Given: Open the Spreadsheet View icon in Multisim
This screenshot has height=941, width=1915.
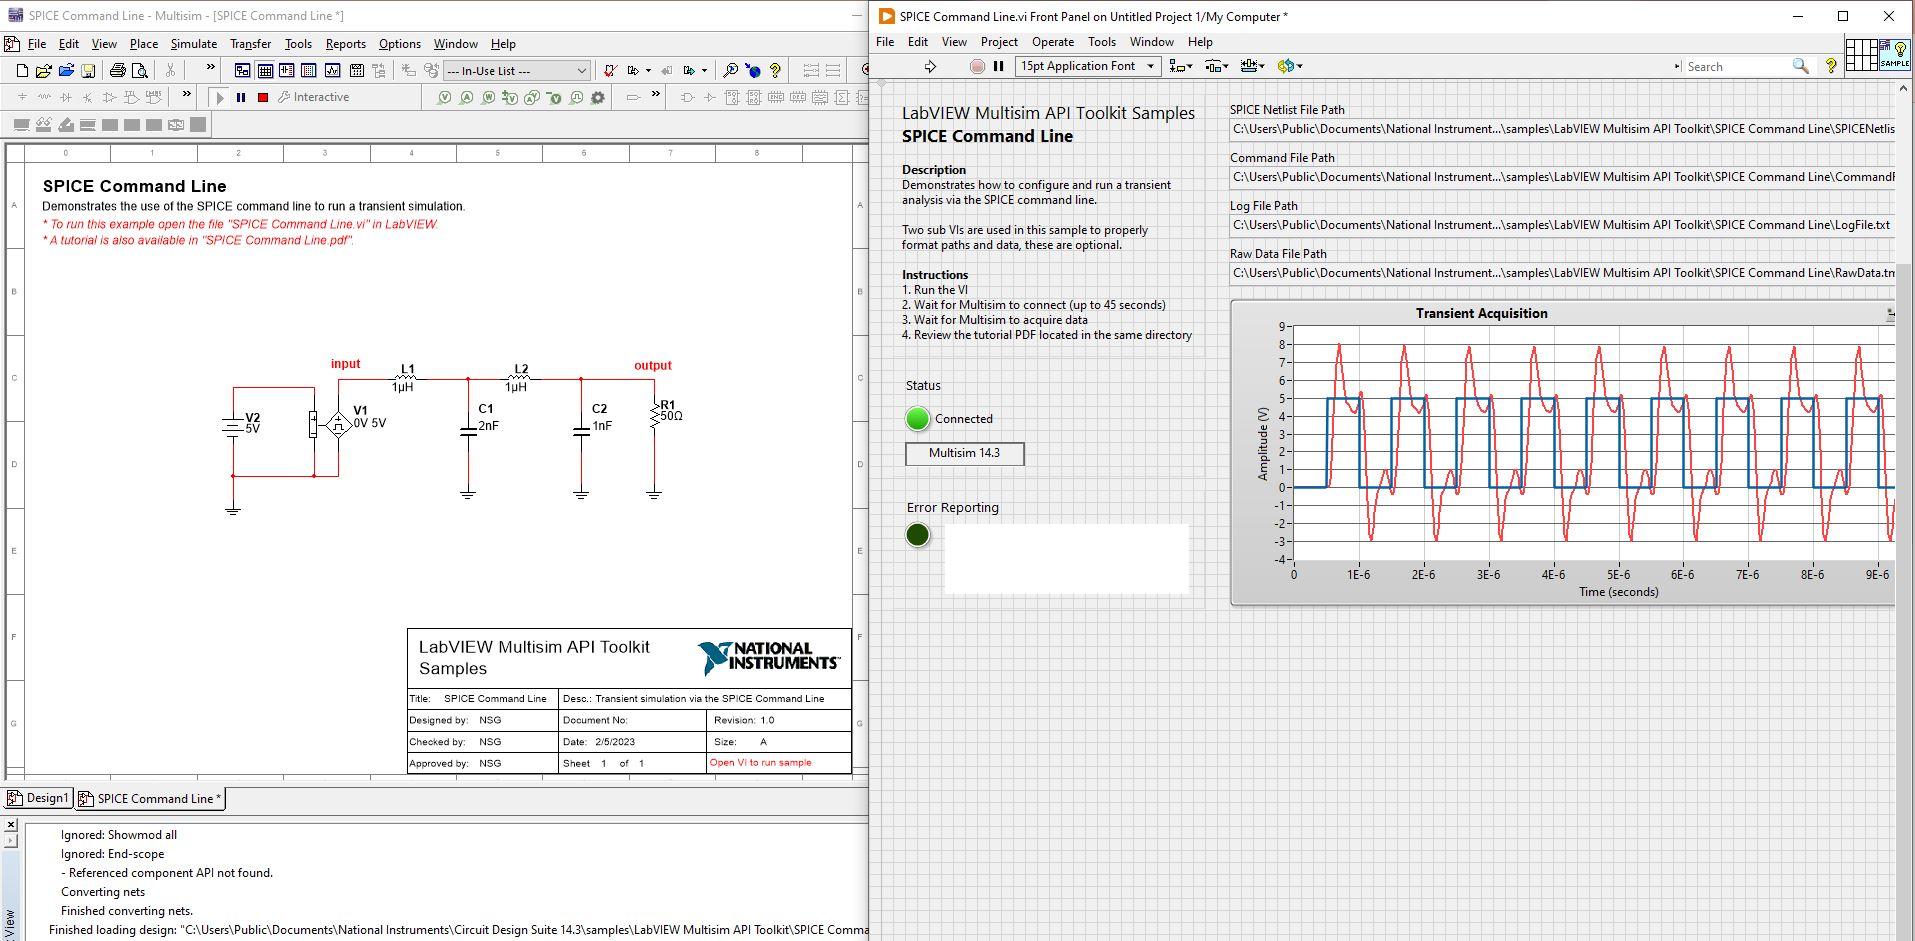Looking at the screenshot, I should [x=265, y=70].
